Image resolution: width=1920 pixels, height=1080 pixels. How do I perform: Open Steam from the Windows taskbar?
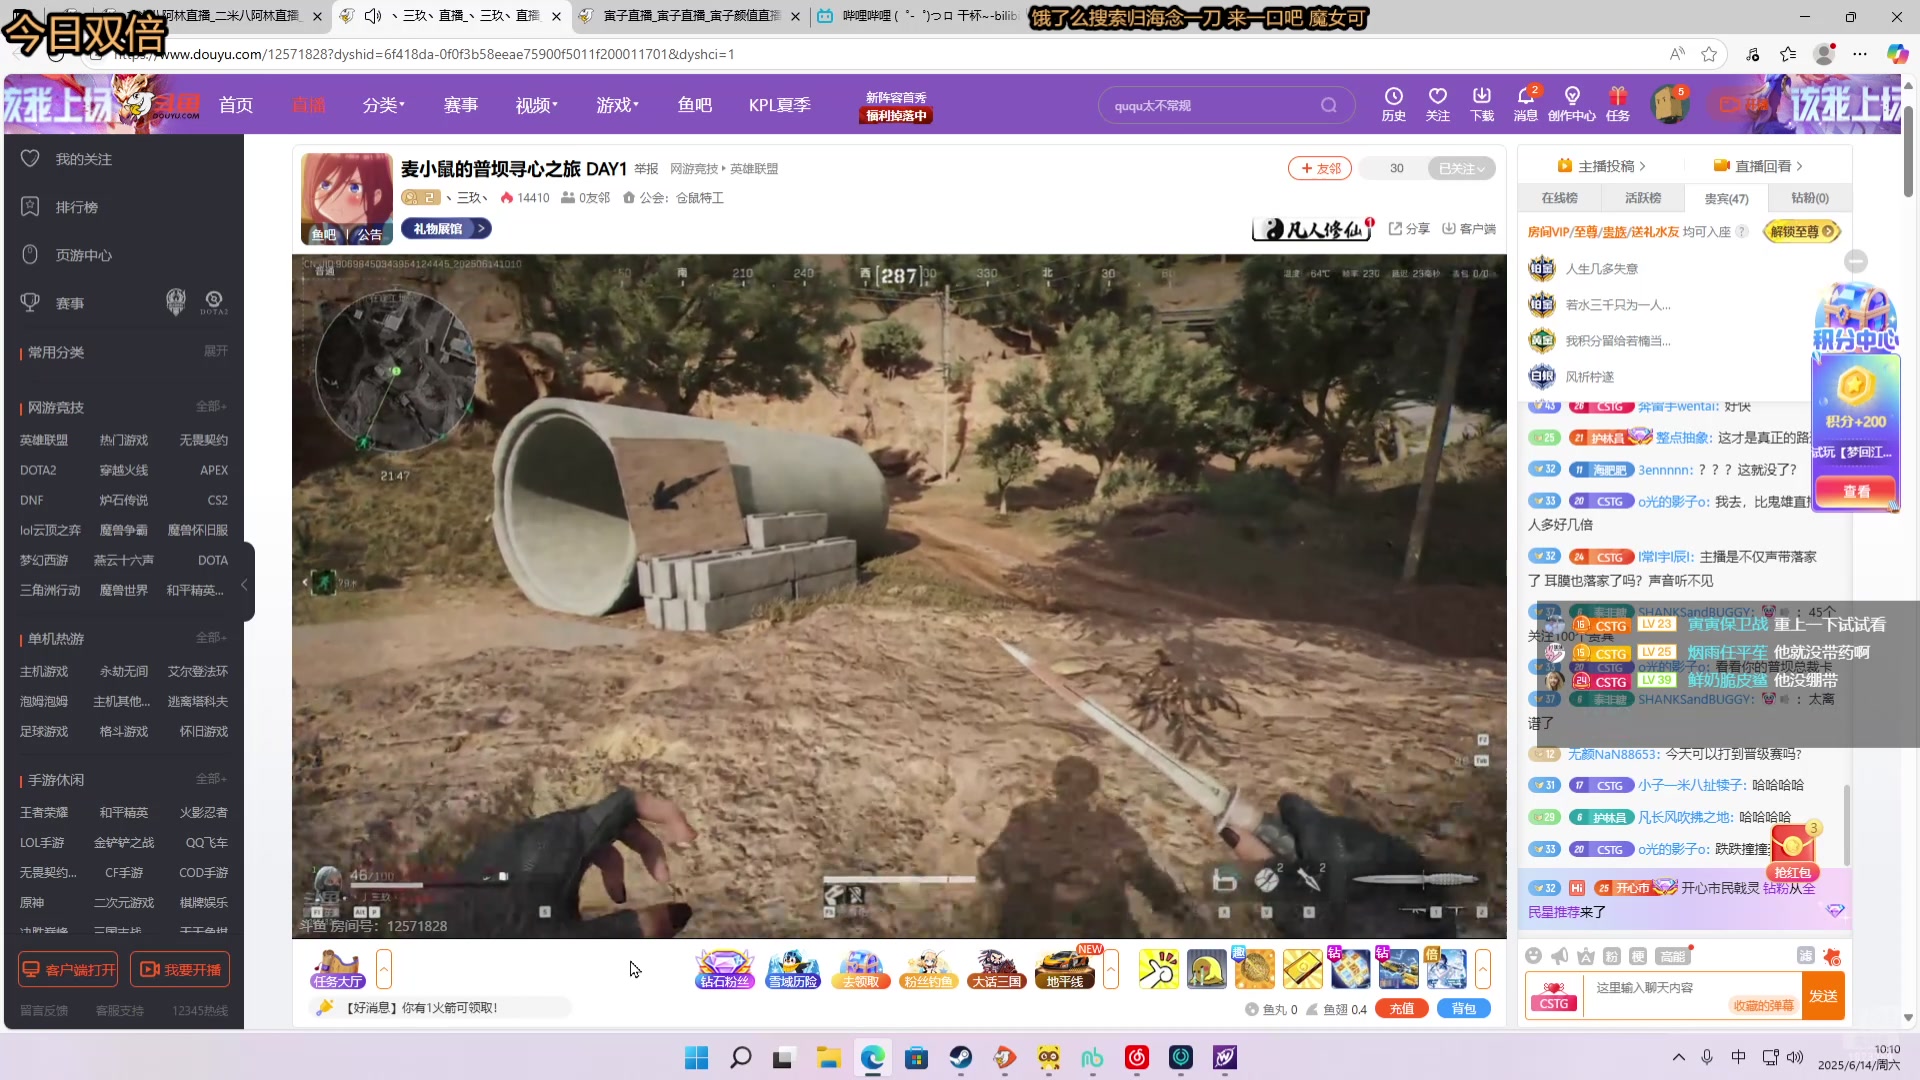[x=961, y=1057]
